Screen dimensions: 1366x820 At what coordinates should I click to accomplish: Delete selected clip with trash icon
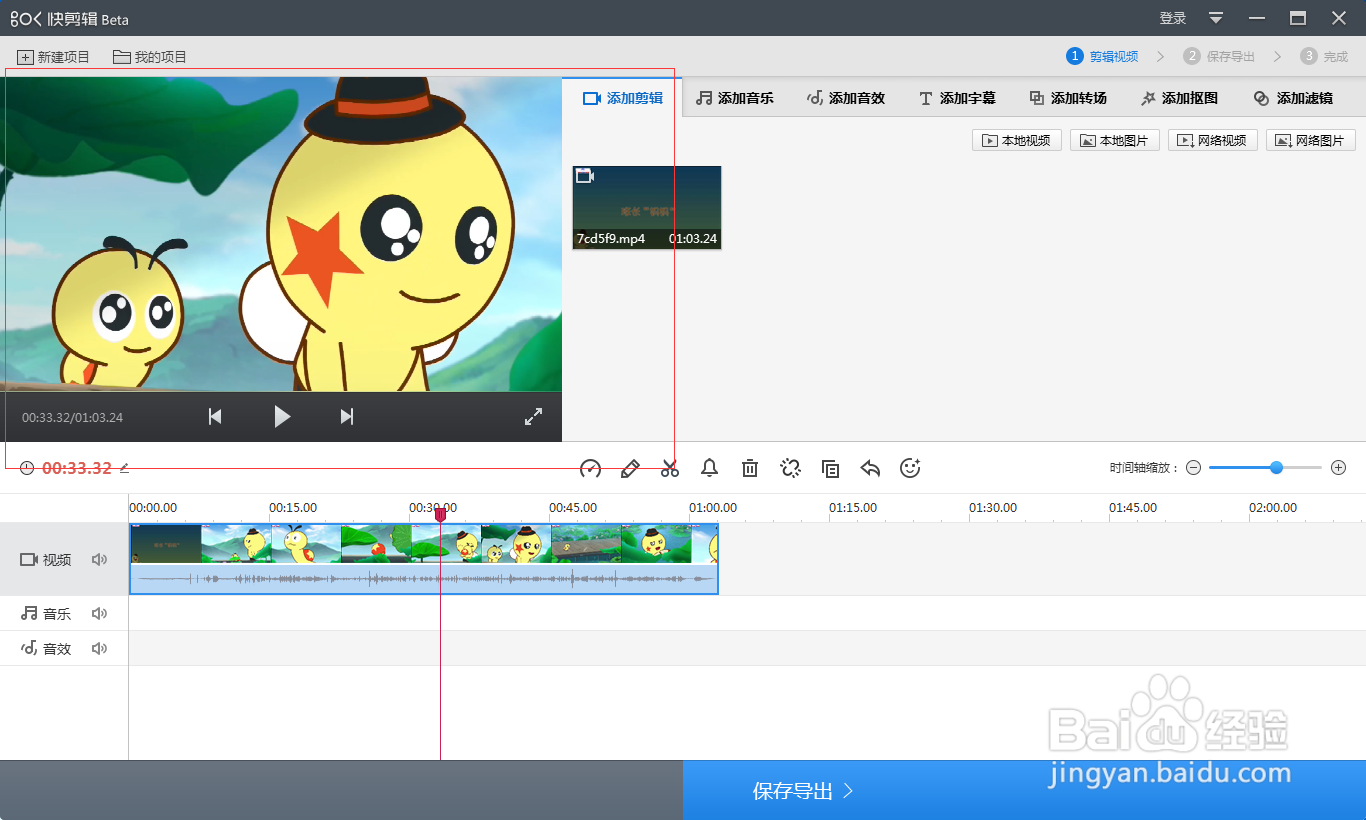click(x=750, y=468)
